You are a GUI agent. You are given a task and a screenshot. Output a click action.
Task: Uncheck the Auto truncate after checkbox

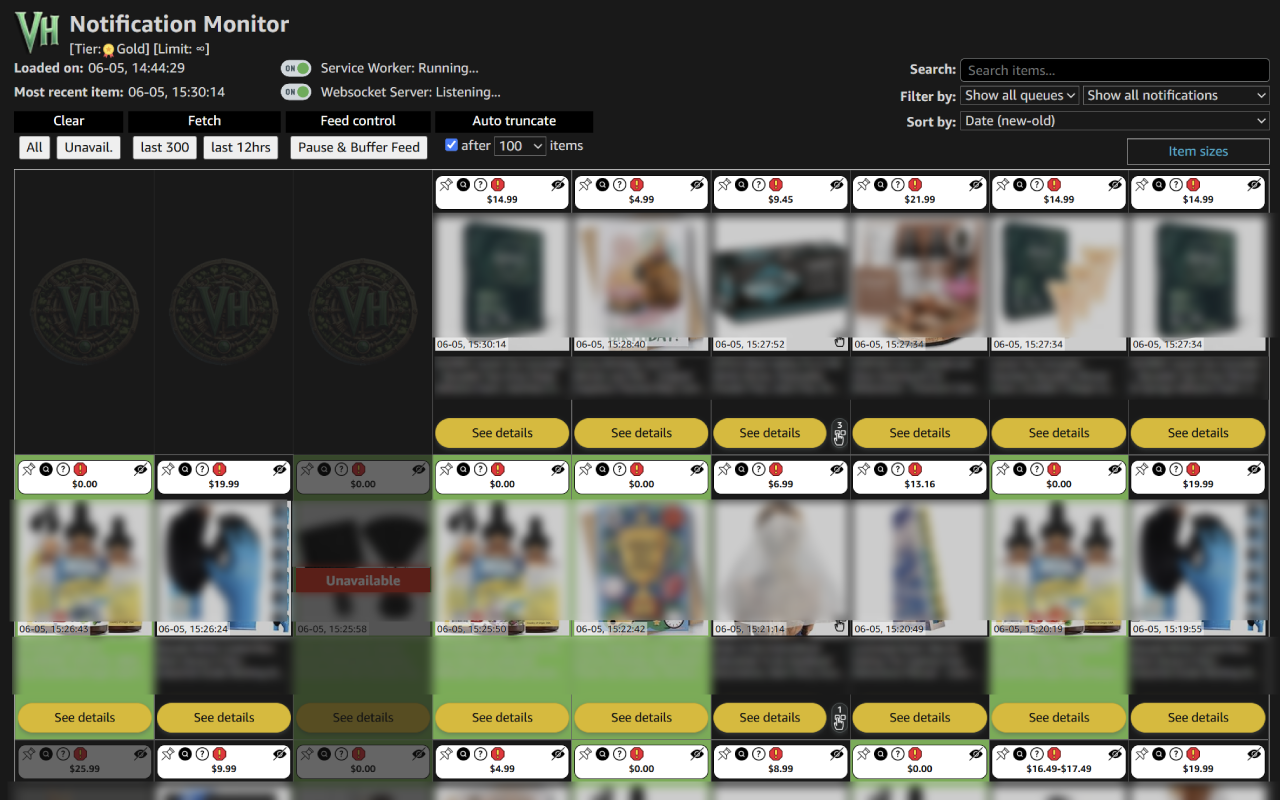[451, 145]
